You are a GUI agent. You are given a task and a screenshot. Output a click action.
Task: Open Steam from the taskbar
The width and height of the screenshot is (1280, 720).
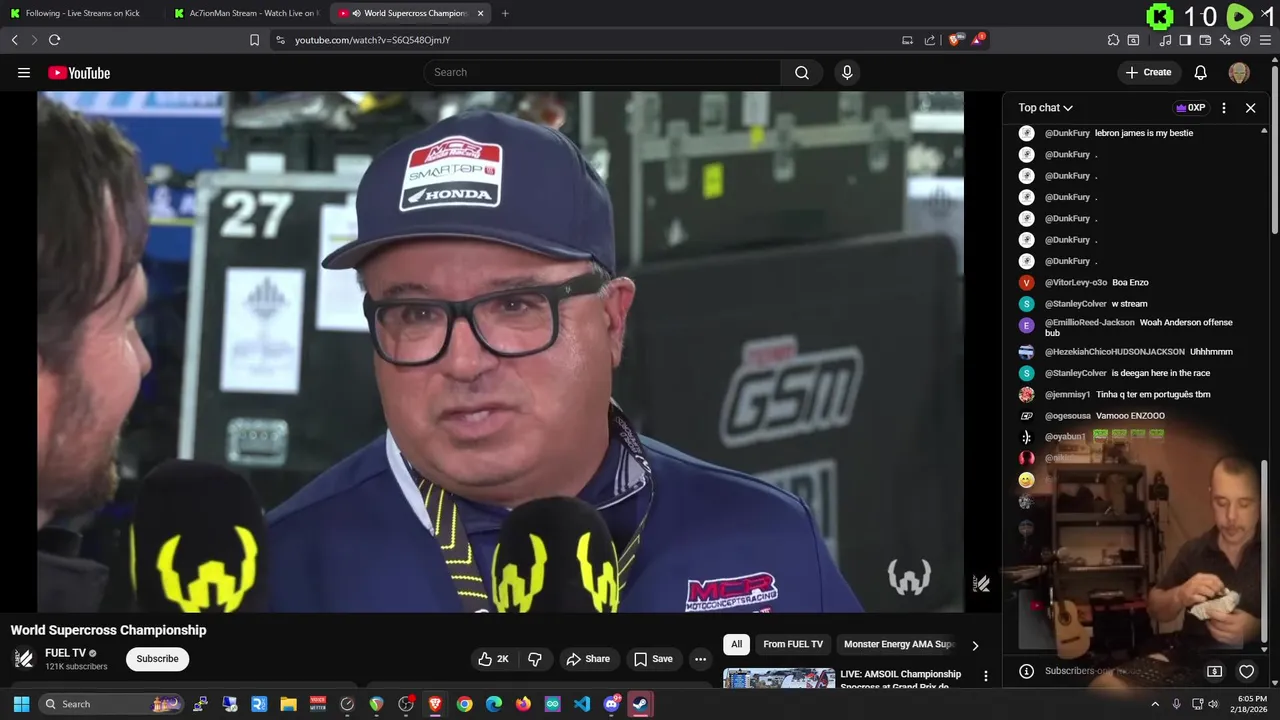tap(640, 704)
